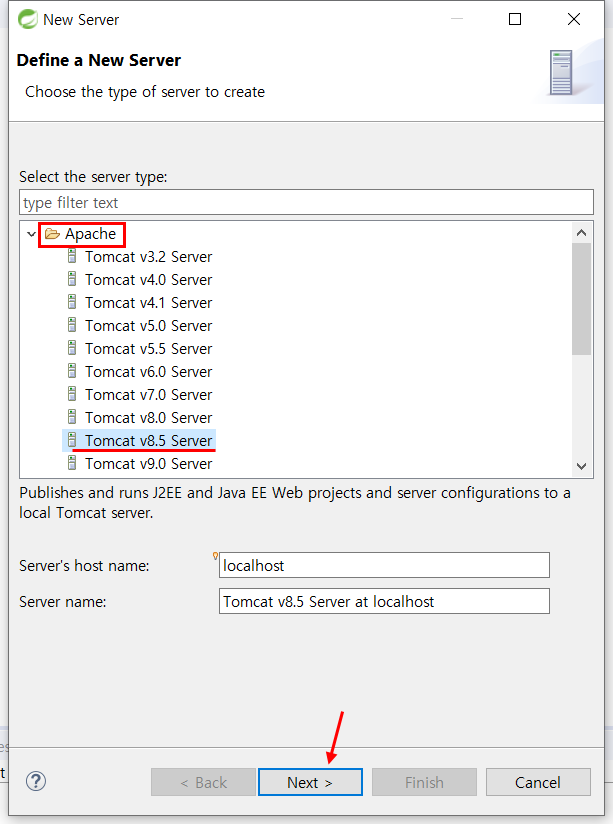Image resolution: width=613 pixels, height=824 pixels.
Task: Click the Tomcat v6.0 Server icon
Action: tap(72, 371)
